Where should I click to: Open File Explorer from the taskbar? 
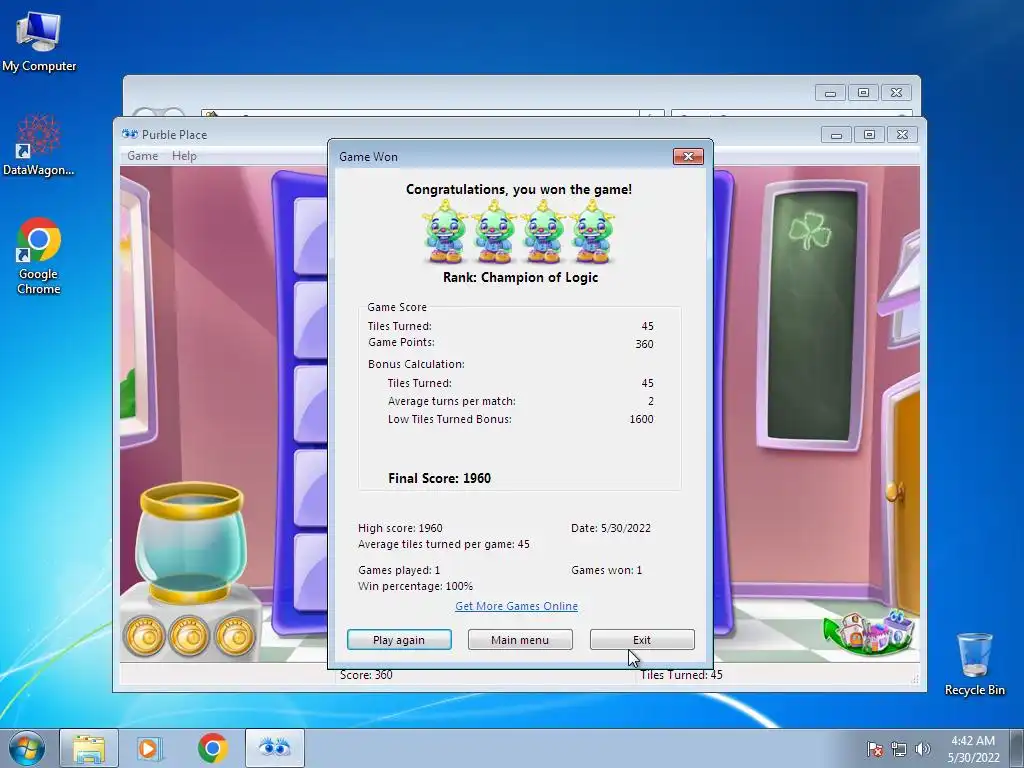[89, 748]
